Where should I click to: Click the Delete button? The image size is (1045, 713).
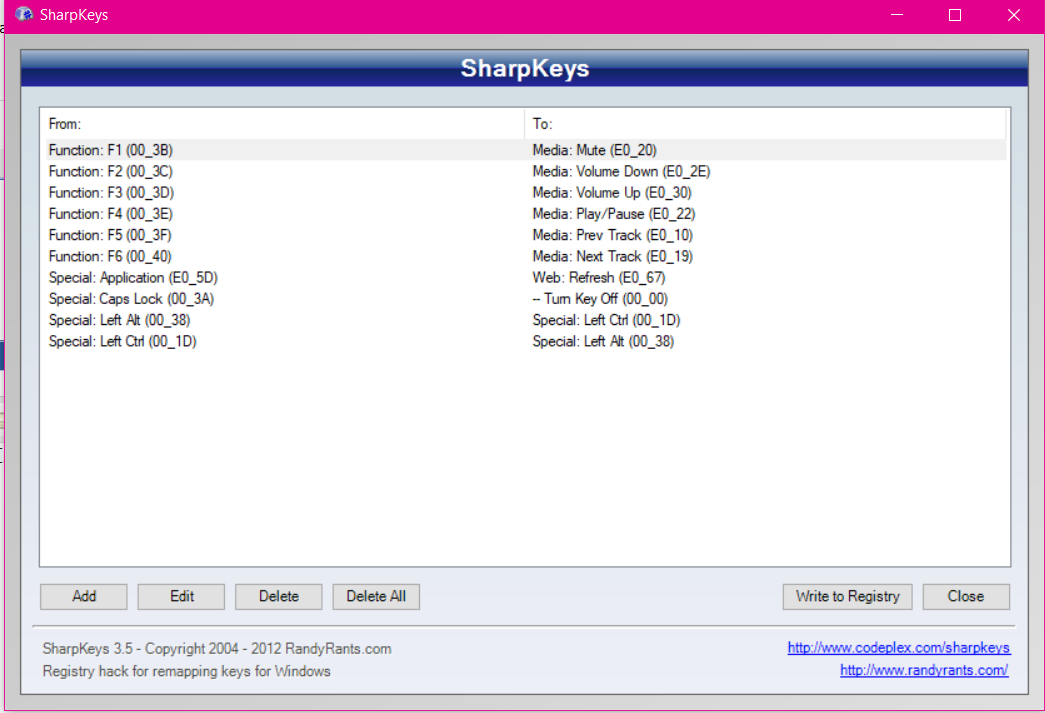[279, 596]
